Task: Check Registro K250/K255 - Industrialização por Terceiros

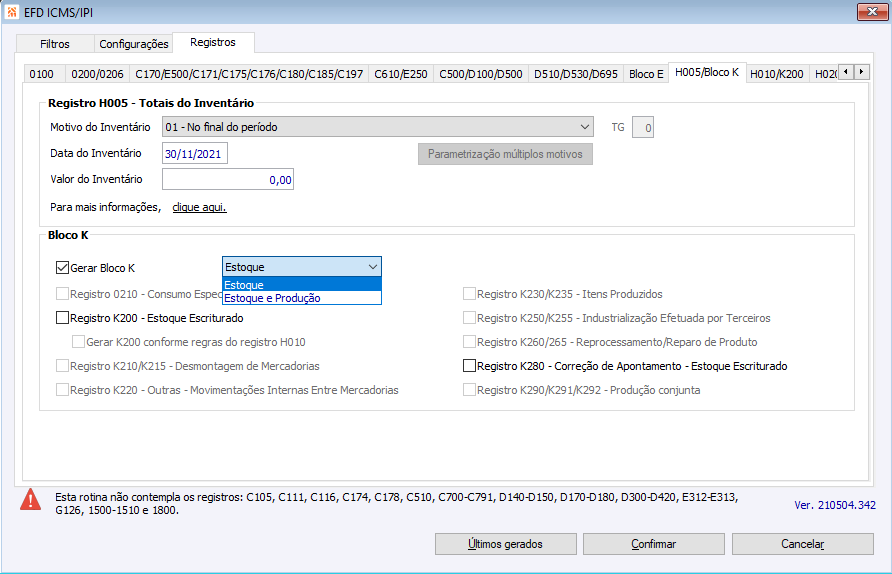Action: coord(469,318)
